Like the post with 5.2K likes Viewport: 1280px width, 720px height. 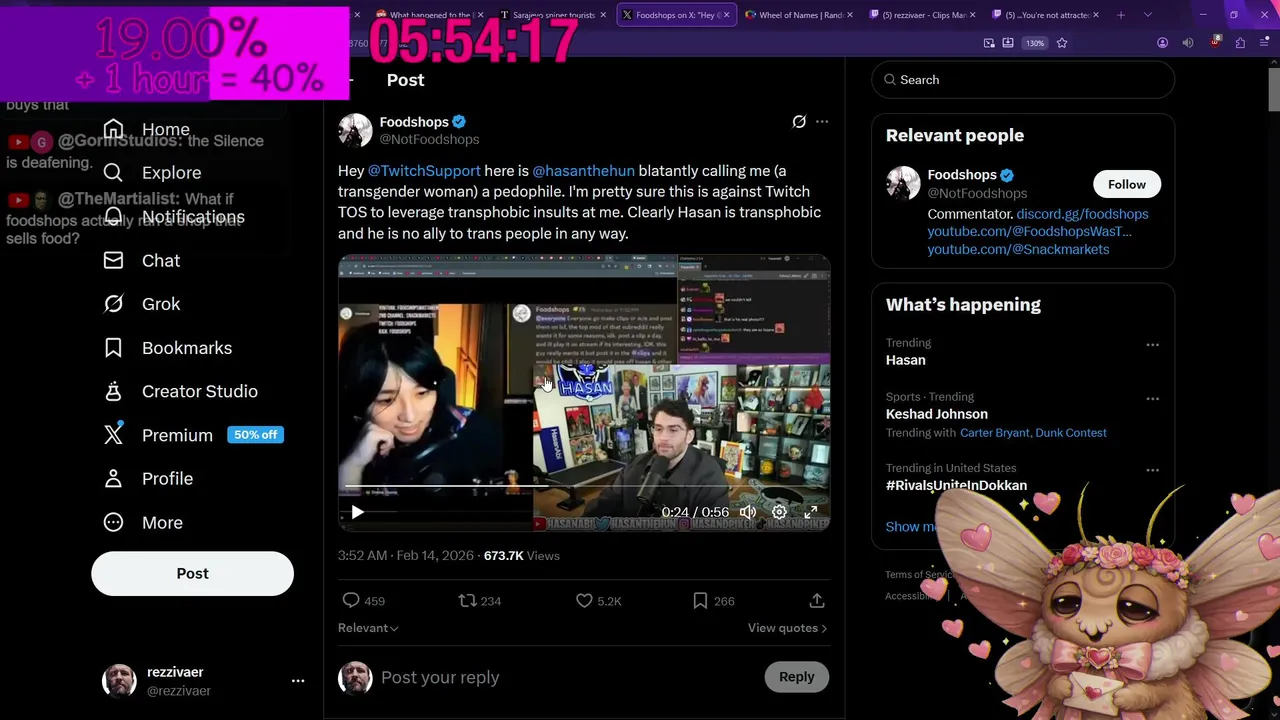[584, 601]
